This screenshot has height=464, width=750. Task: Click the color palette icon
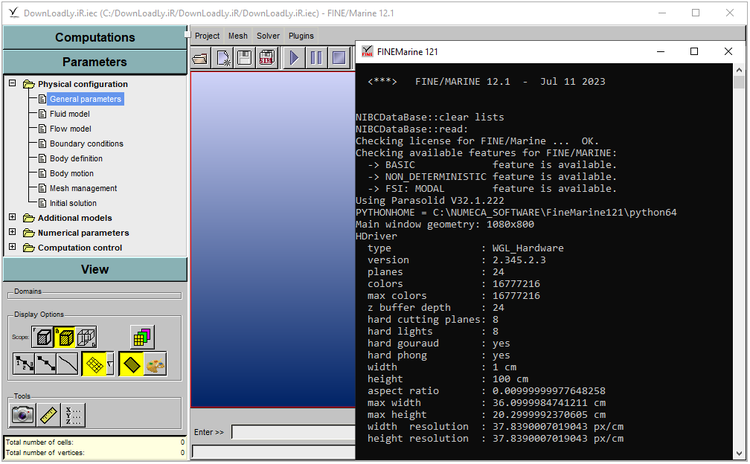[154, 364]
